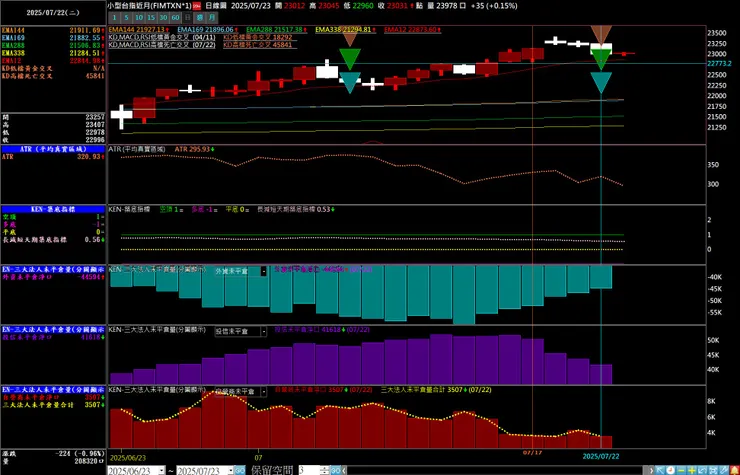Open the 投信未平倉 dropdown
This screenshot has width=740, height=475.
tap(263, 331)
